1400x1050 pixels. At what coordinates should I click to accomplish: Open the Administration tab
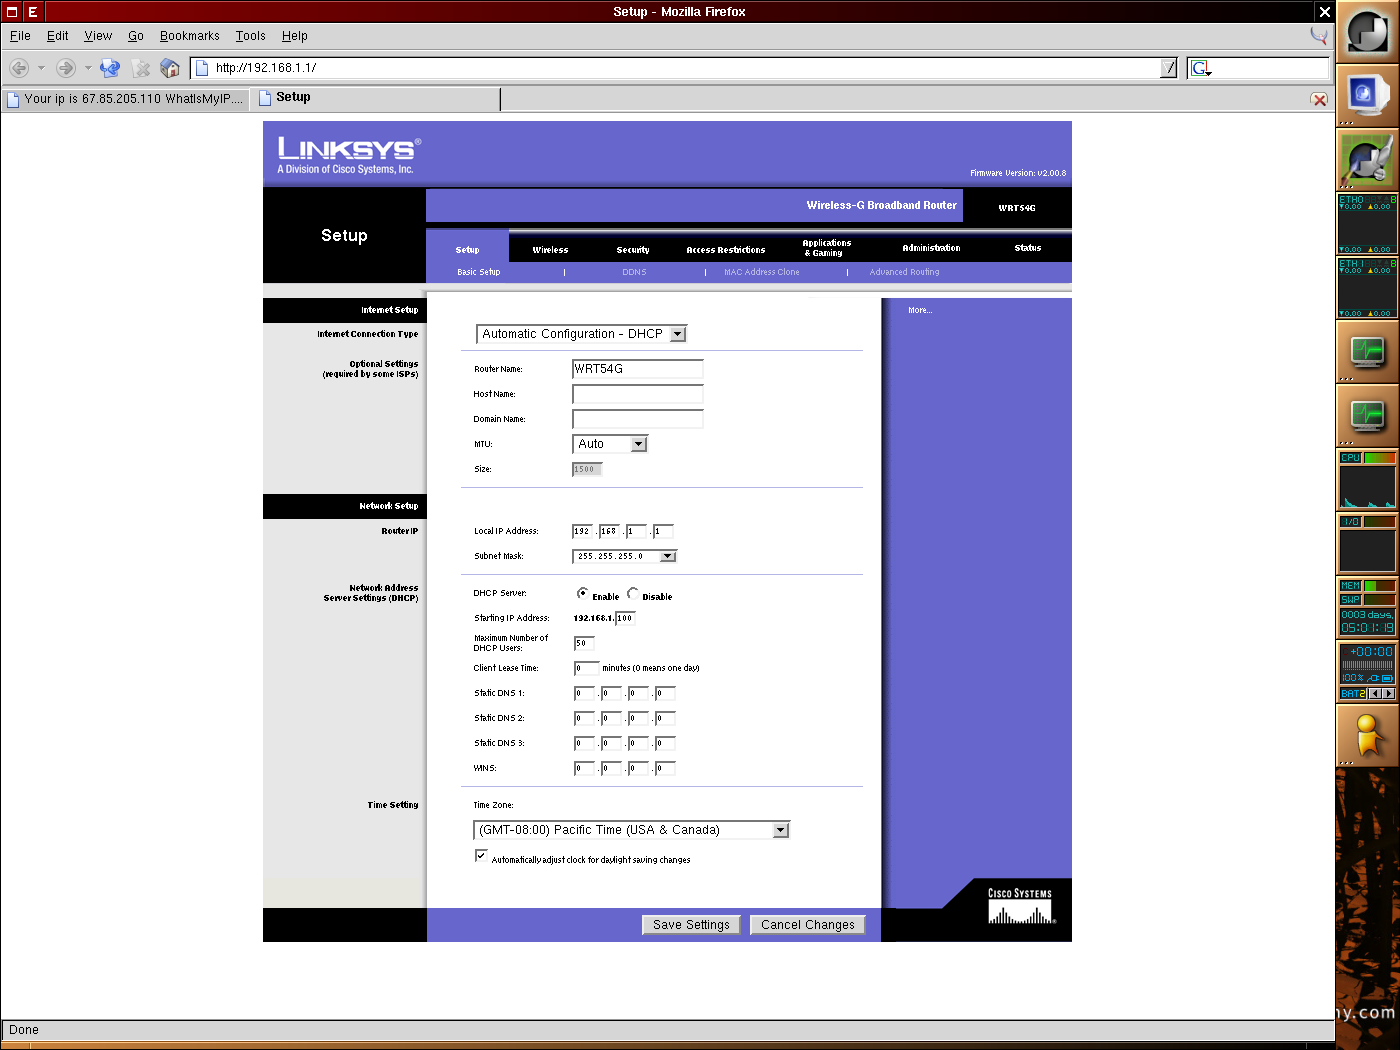(x=931, y=248)
